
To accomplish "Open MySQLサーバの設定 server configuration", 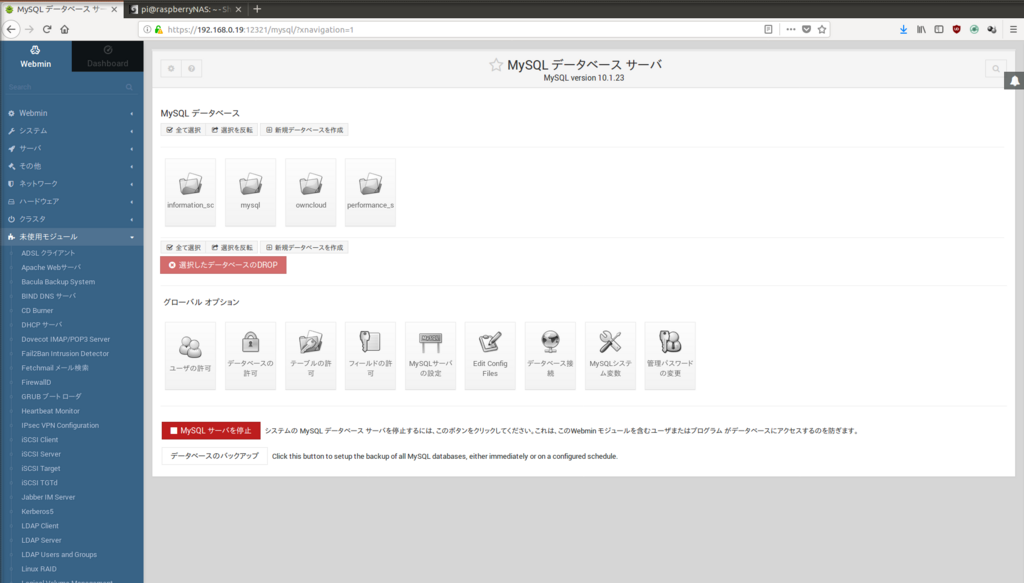I will (430, 355).
